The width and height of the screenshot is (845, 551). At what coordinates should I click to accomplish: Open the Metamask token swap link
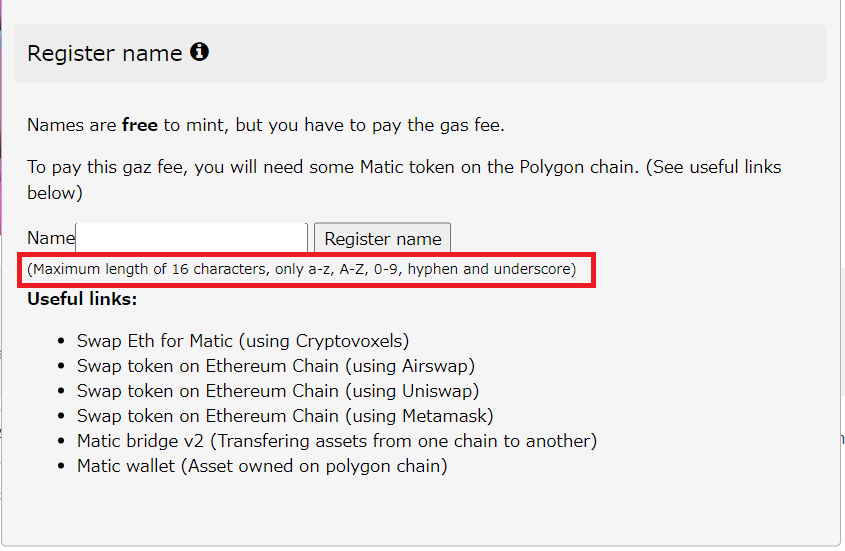285,416
